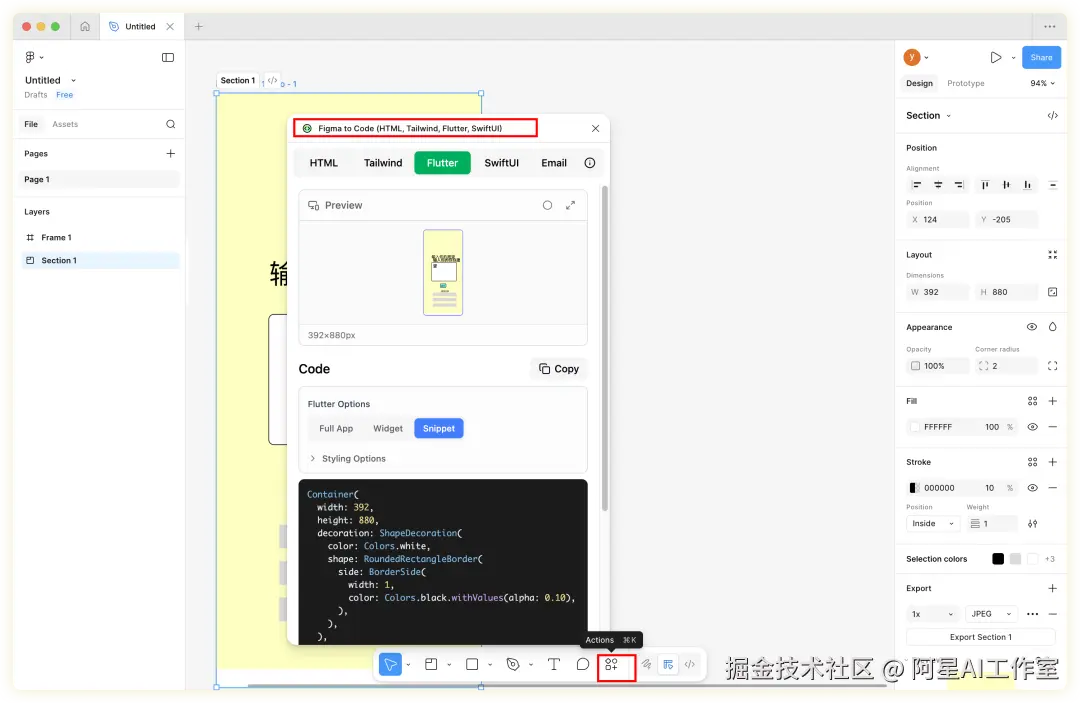The width and height of the screenshot is (1080, 703).
Task: Open Figma main menu logo
Action: 30,57
